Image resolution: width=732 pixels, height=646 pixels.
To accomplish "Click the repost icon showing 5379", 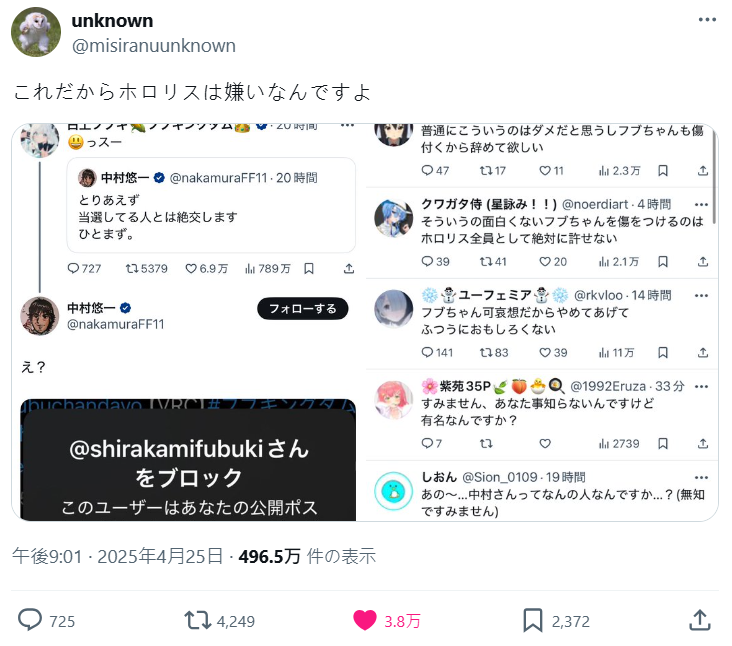I will coord(132,268).
